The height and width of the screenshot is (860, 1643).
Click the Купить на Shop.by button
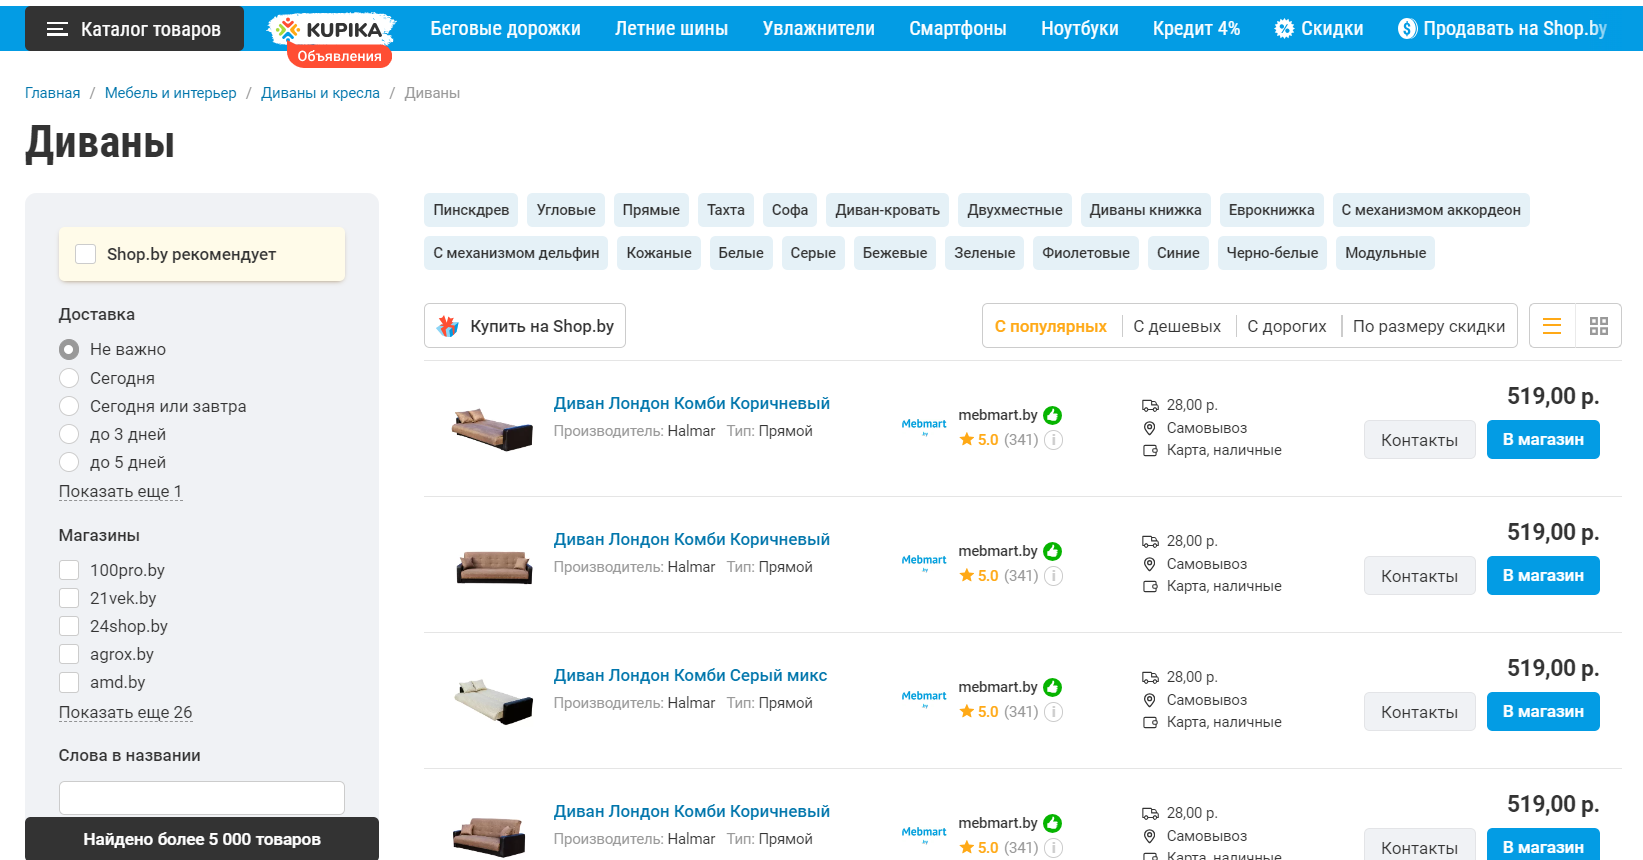pyautogui.click(x=525, y=326)
